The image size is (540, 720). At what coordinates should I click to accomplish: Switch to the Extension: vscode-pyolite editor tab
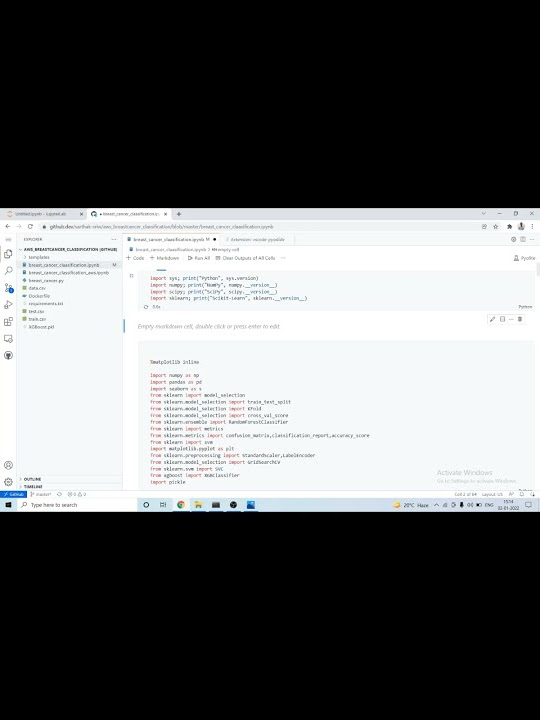click(257, 239)
